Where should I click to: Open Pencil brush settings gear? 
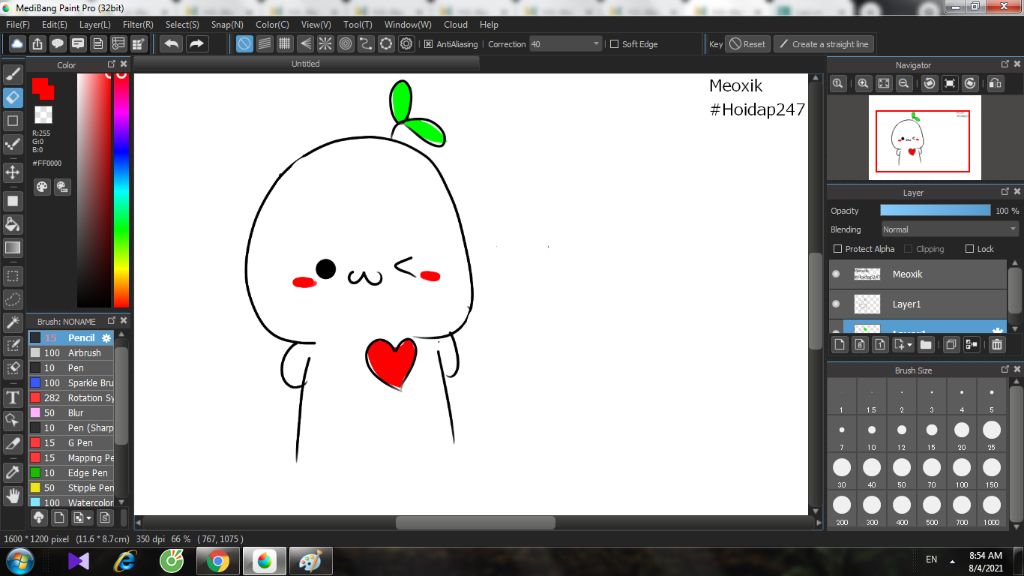coord(106,338)
